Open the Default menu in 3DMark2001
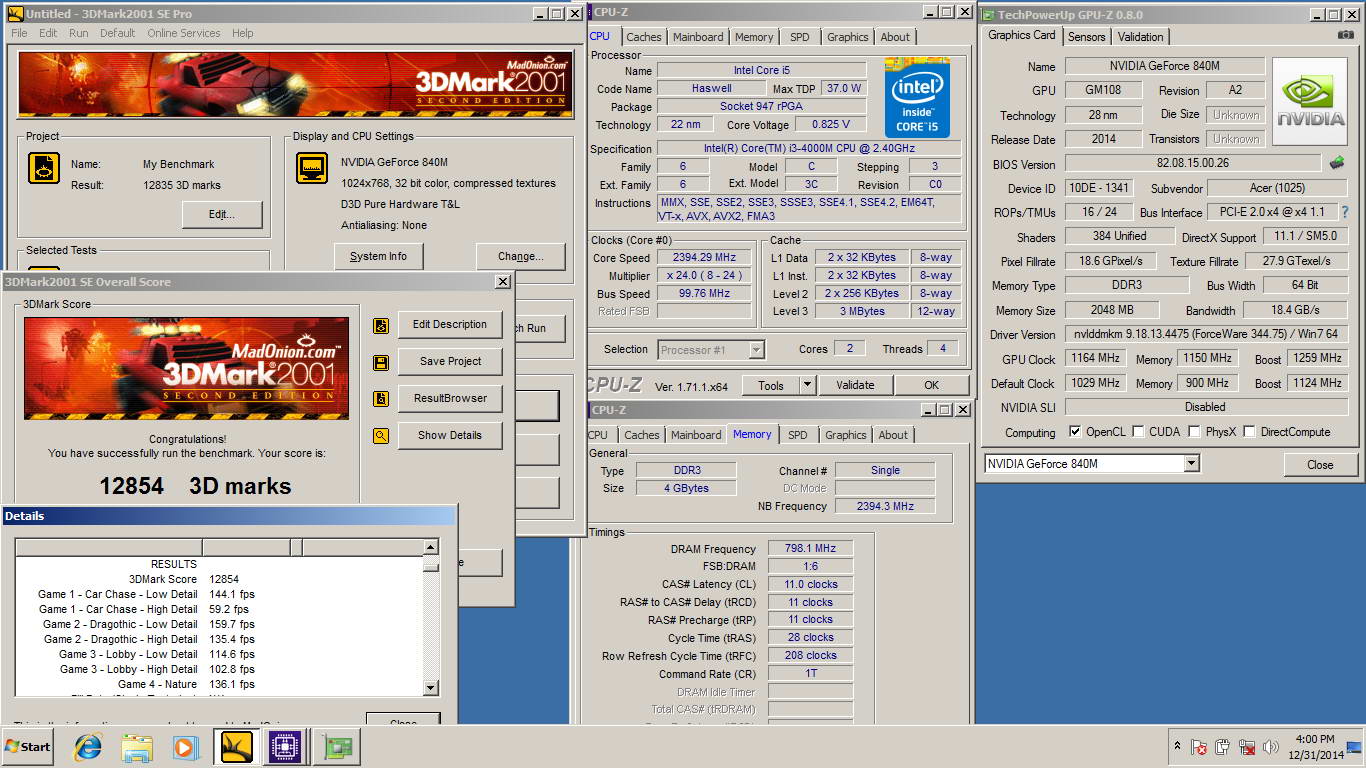 coord(117,33)
